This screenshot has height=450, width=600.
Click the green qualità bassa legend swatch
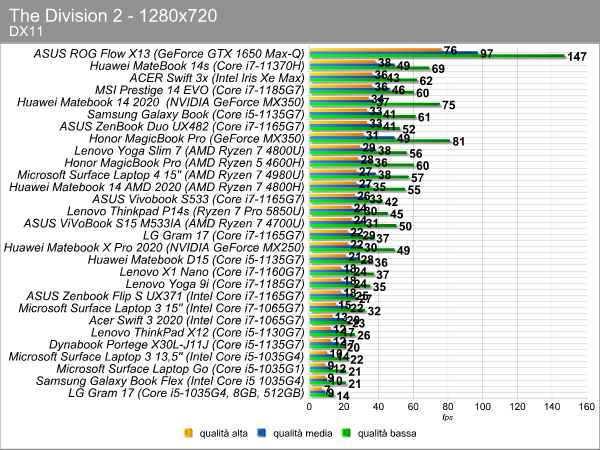click(x=346, y=433)
